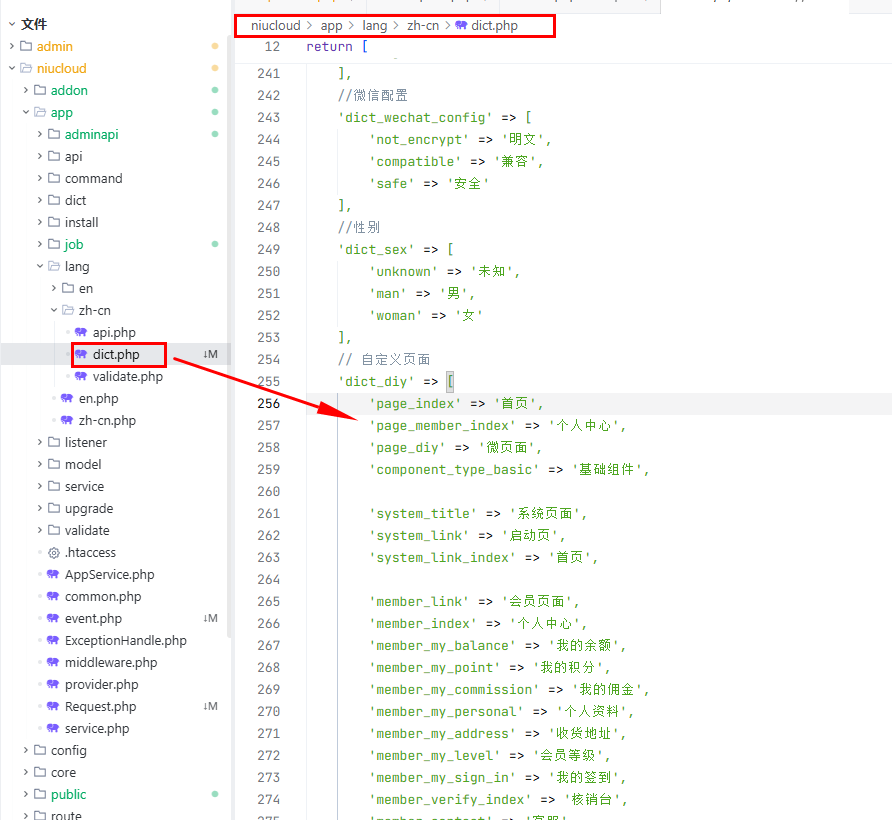Expand the service folder
892x820 pixels.
40,487
